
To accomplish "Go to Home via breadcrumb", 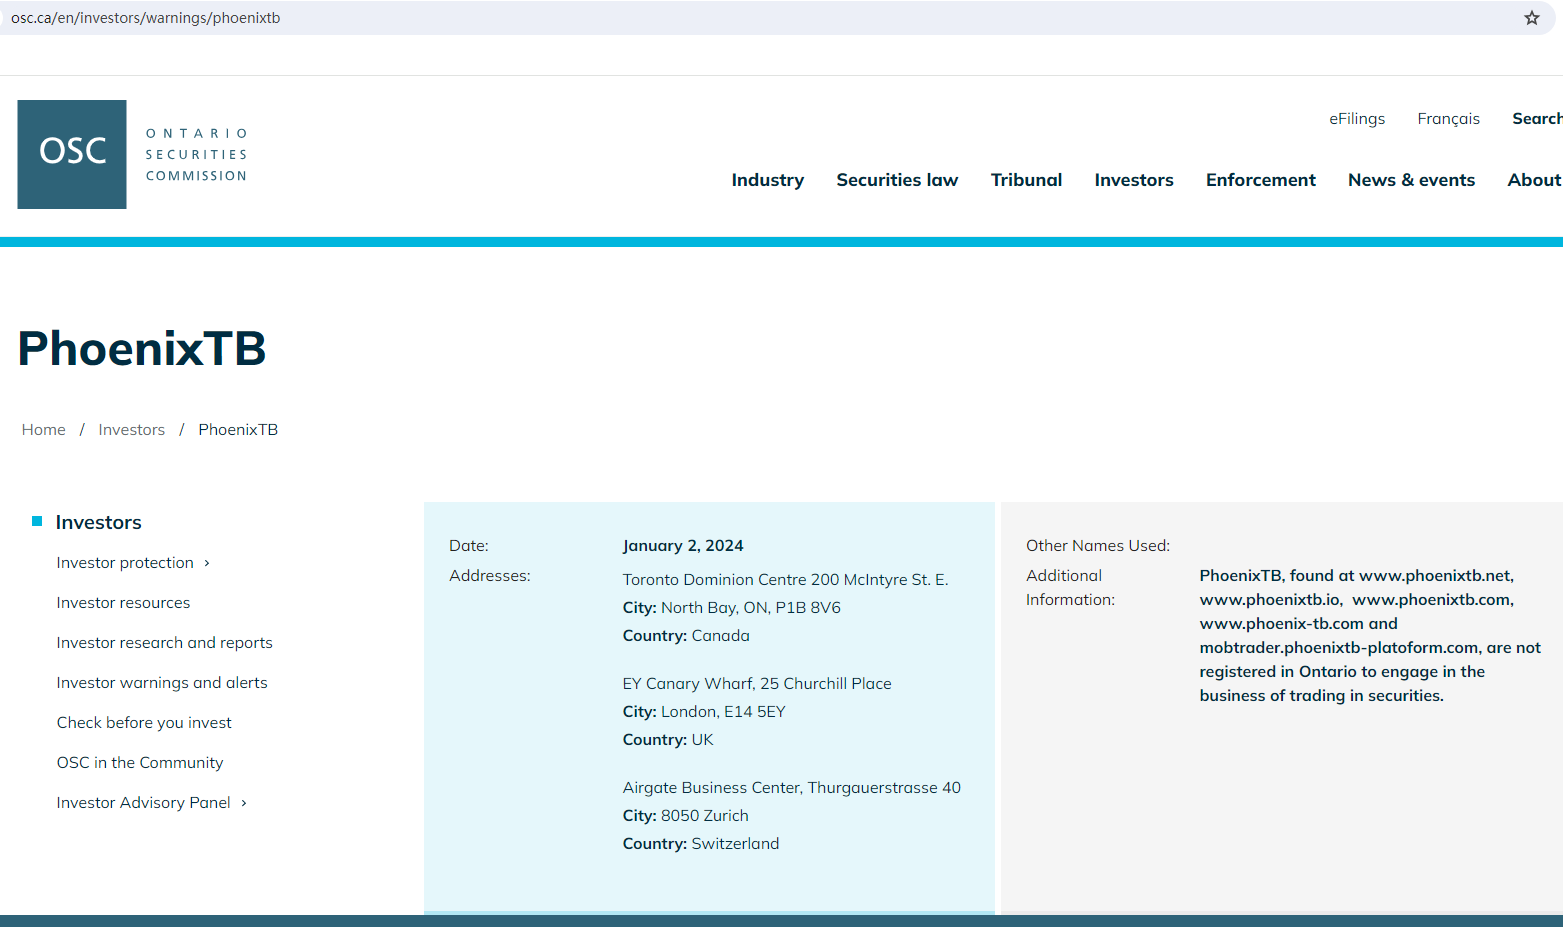I will click(x=44, y=430).
